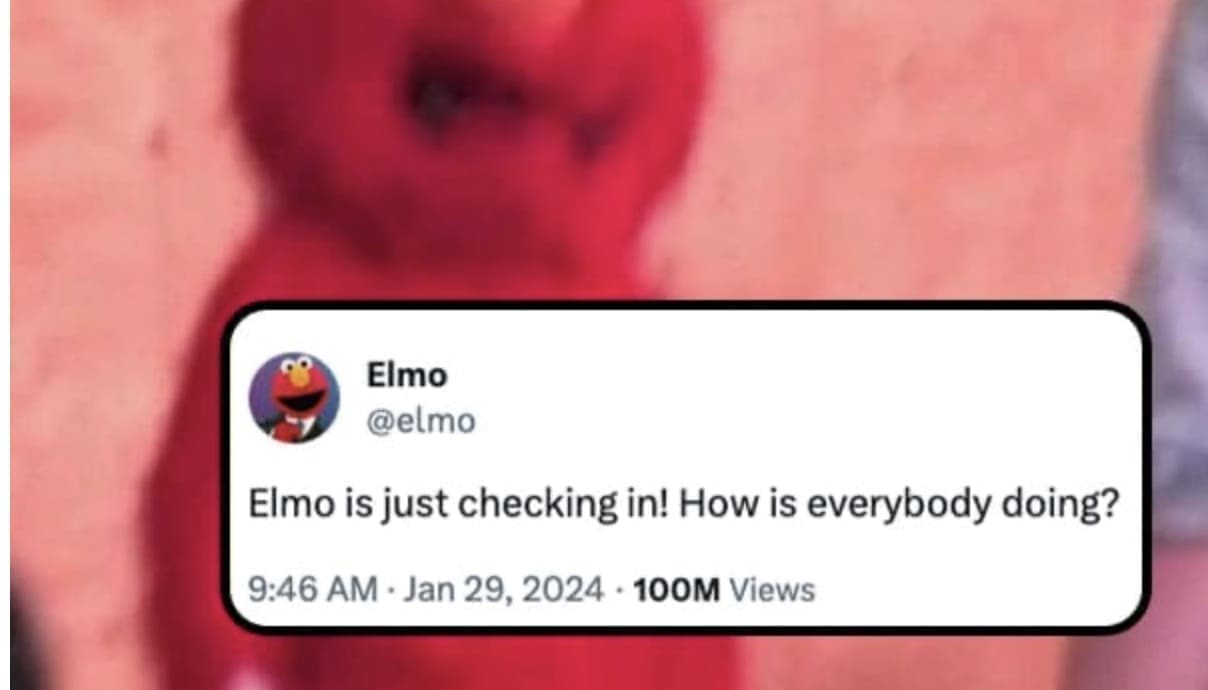Click the bold 100M view count
The image size is (1208, 690).
coord(677,590)
